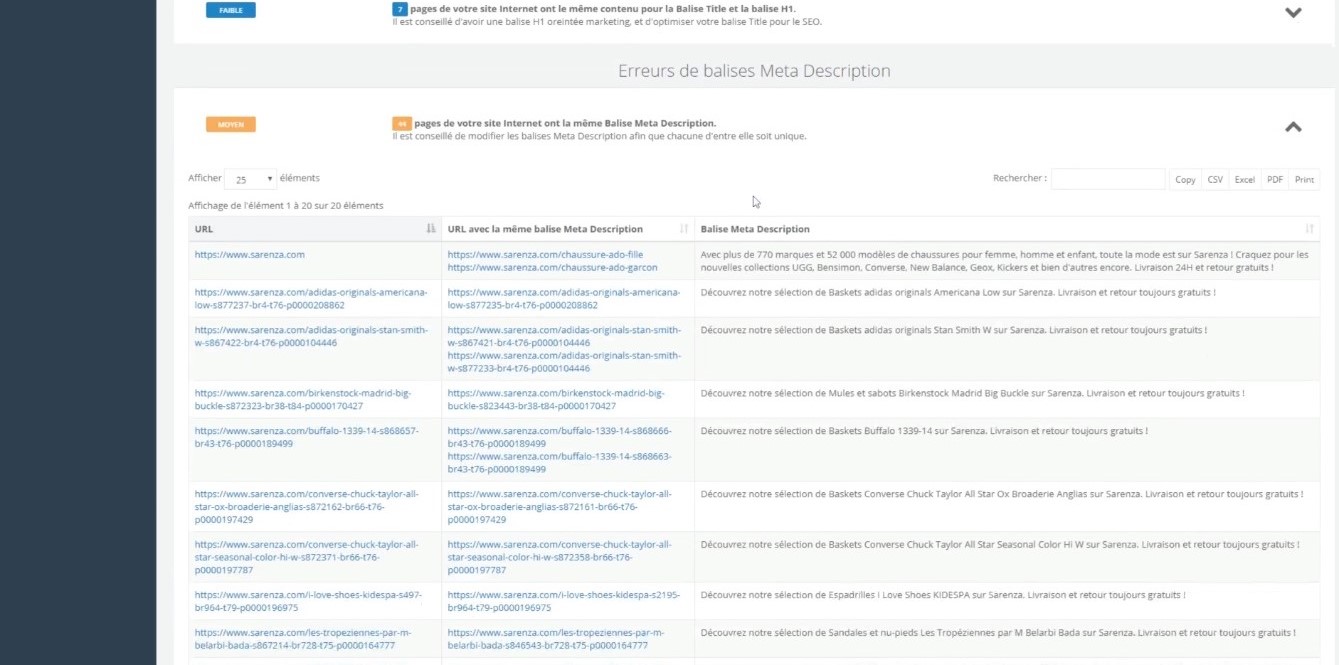Open buffalo-1339-14 s868666 duplicate link
Screen dimensions: 1339x665
pyautogui.click(x=559, y=437)
